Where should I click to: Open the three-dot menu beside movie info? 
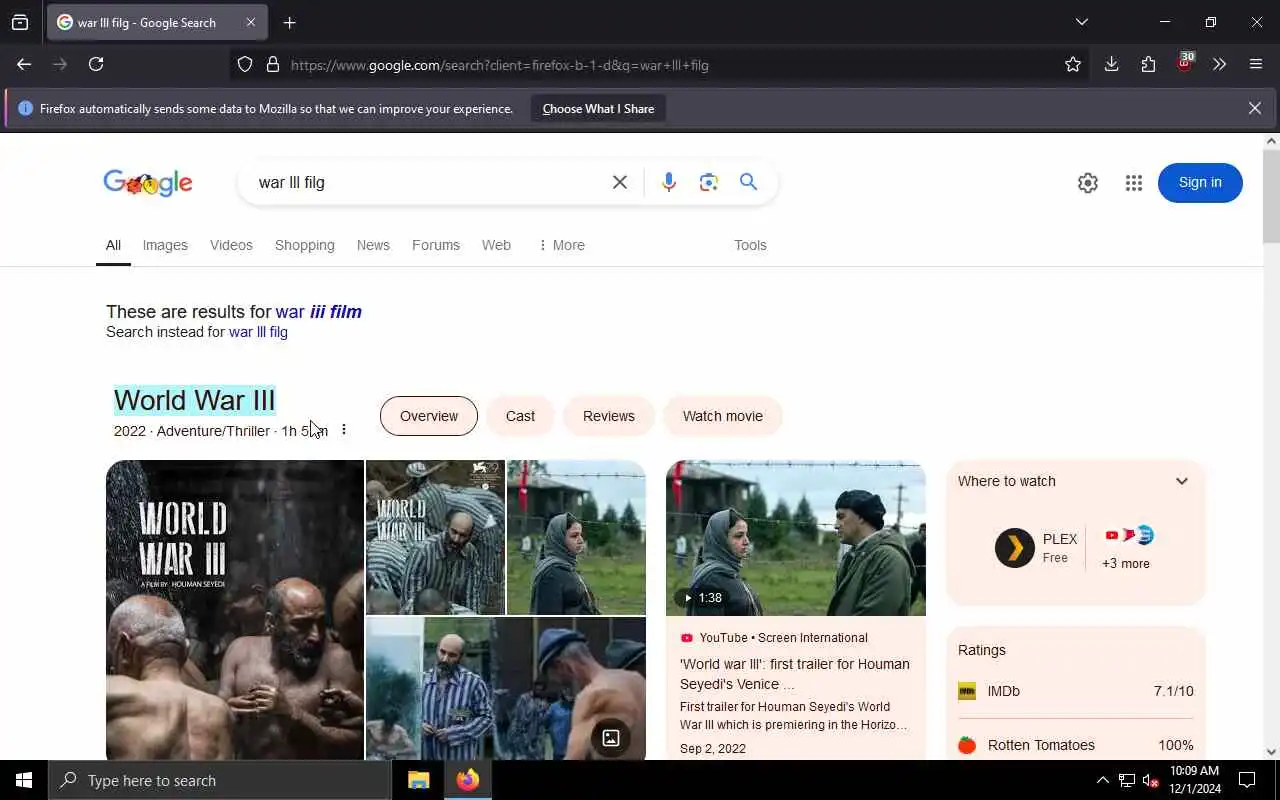pyautogui.click(x=344, y=430)
